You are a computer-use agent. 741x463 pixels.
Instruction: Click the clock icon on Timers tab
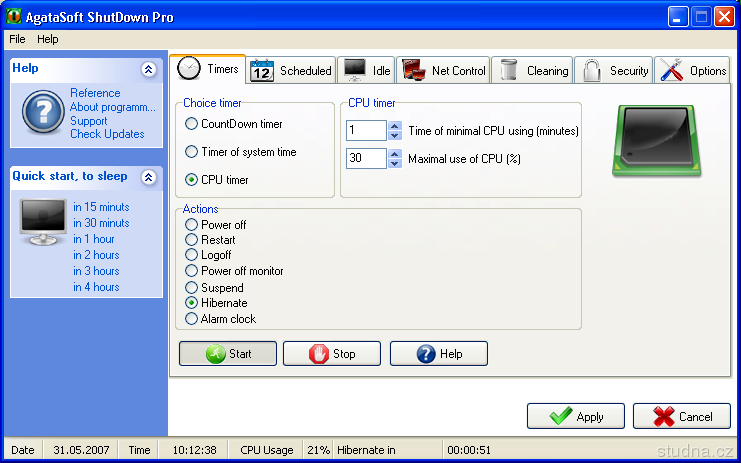click(x=189, y=69)
